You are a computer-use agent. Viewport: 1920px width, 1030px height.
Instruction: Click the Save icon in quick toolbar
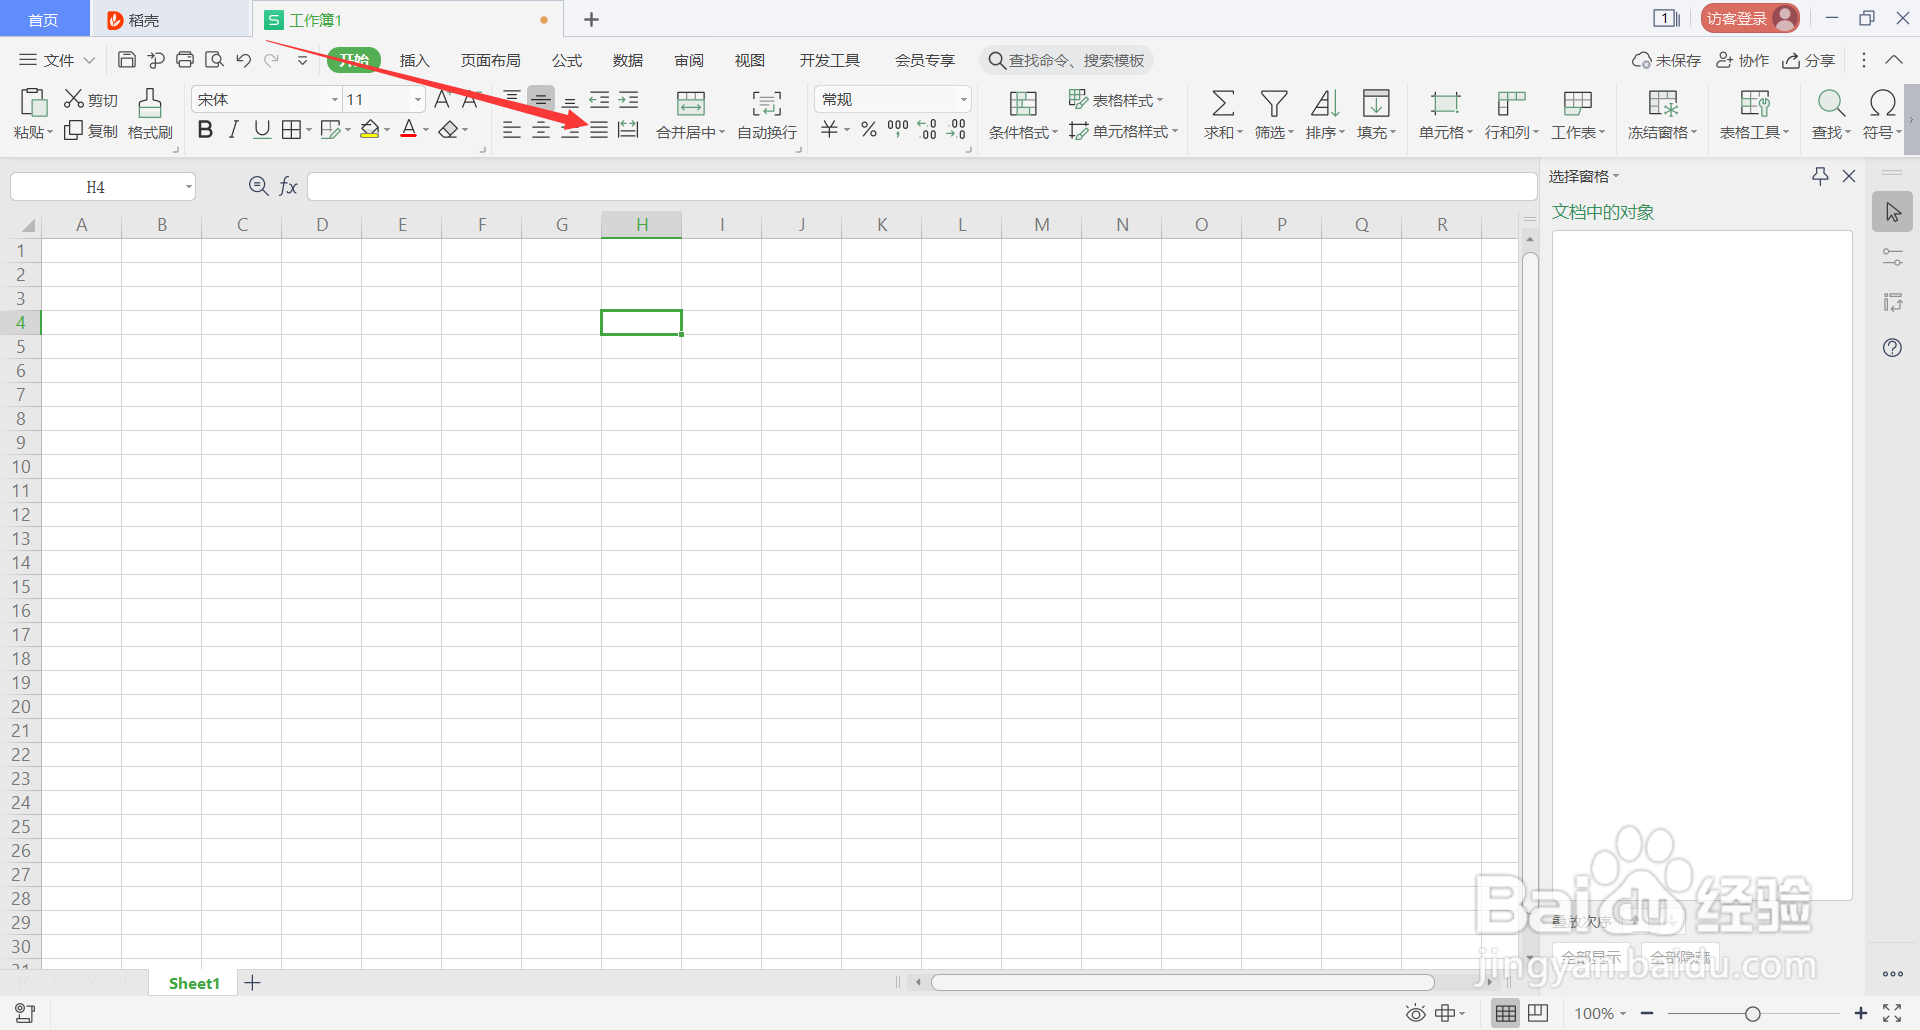[127, 60]
